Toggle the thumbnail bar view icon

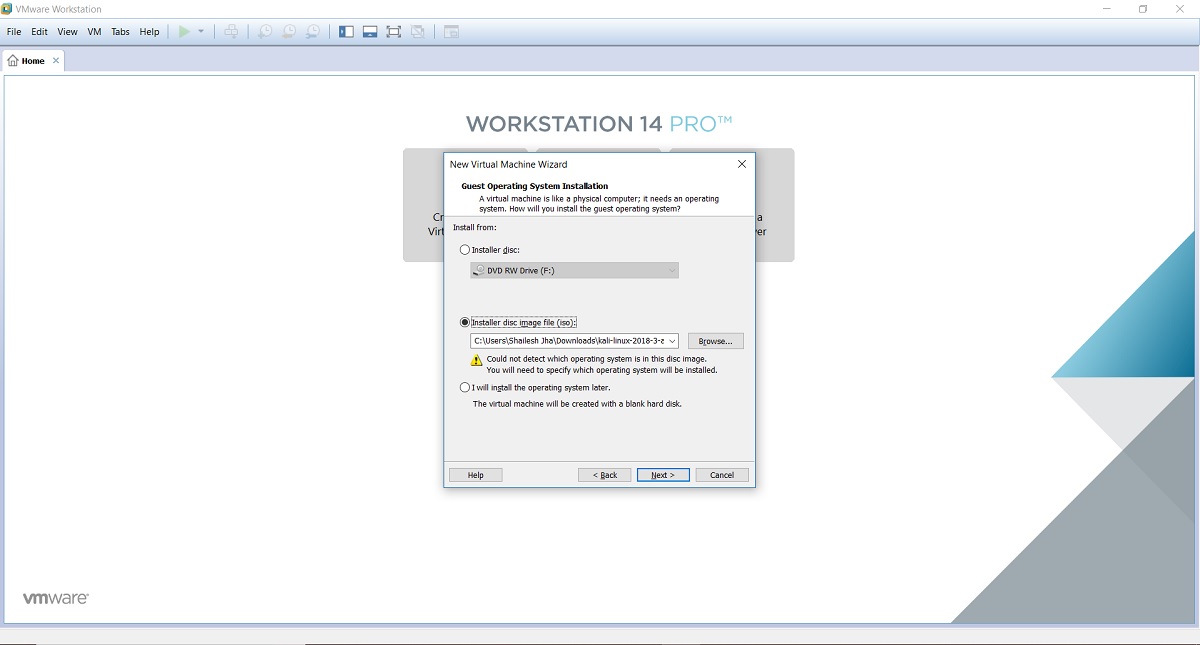(x=370, y=32)
